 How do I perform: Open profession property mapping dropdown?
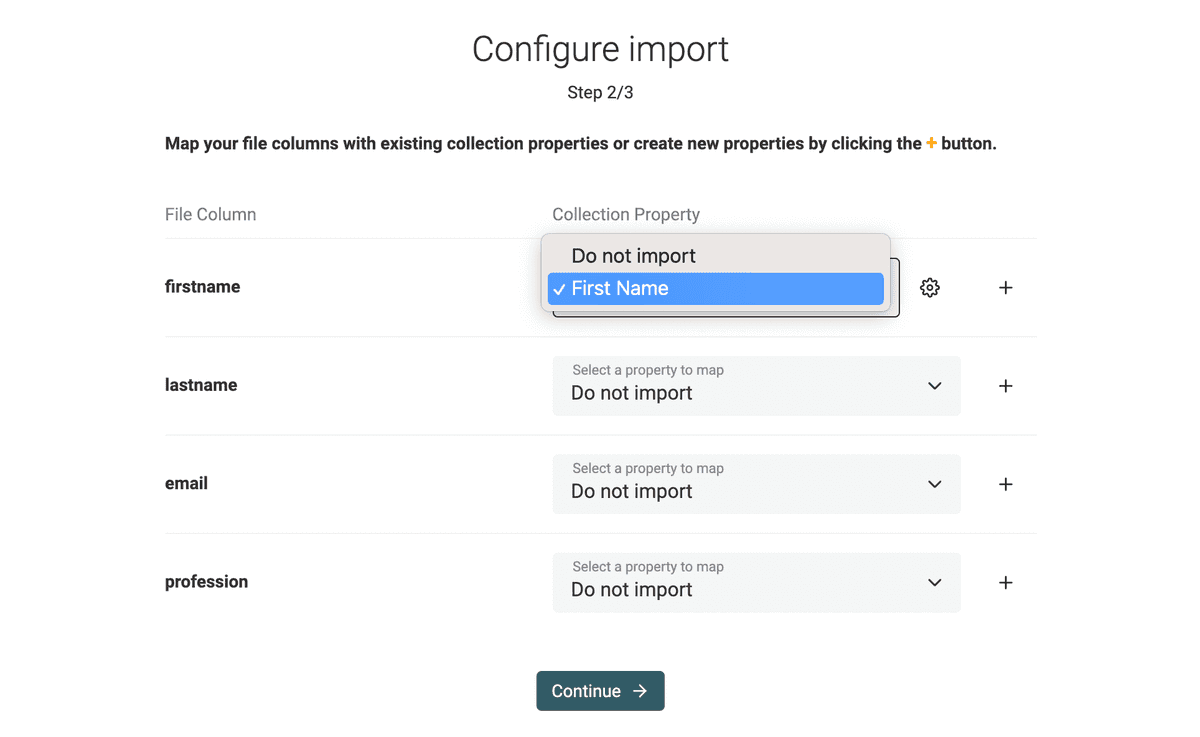[x=757, y=583]
